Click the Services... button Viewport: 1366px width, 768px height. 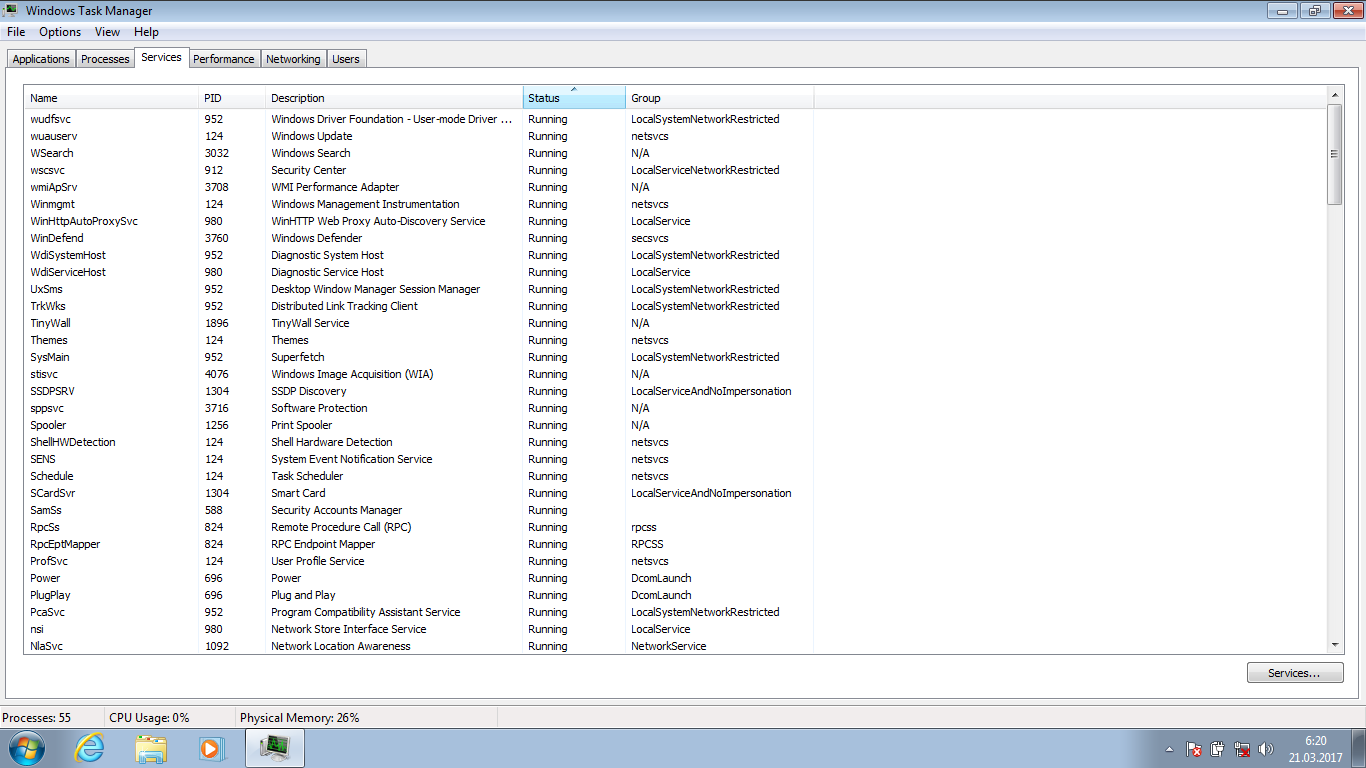click(1295, 673)
